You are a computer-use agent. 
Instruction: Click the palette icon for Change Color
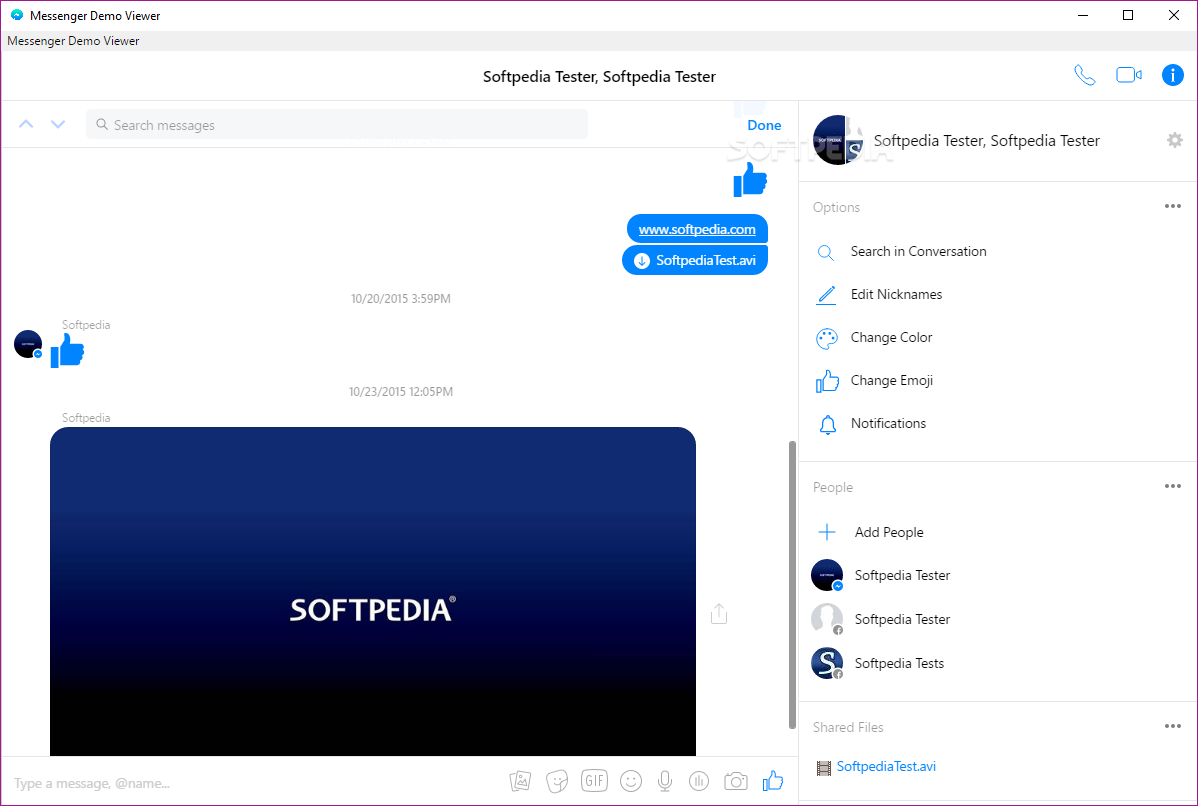pos(827,338)
